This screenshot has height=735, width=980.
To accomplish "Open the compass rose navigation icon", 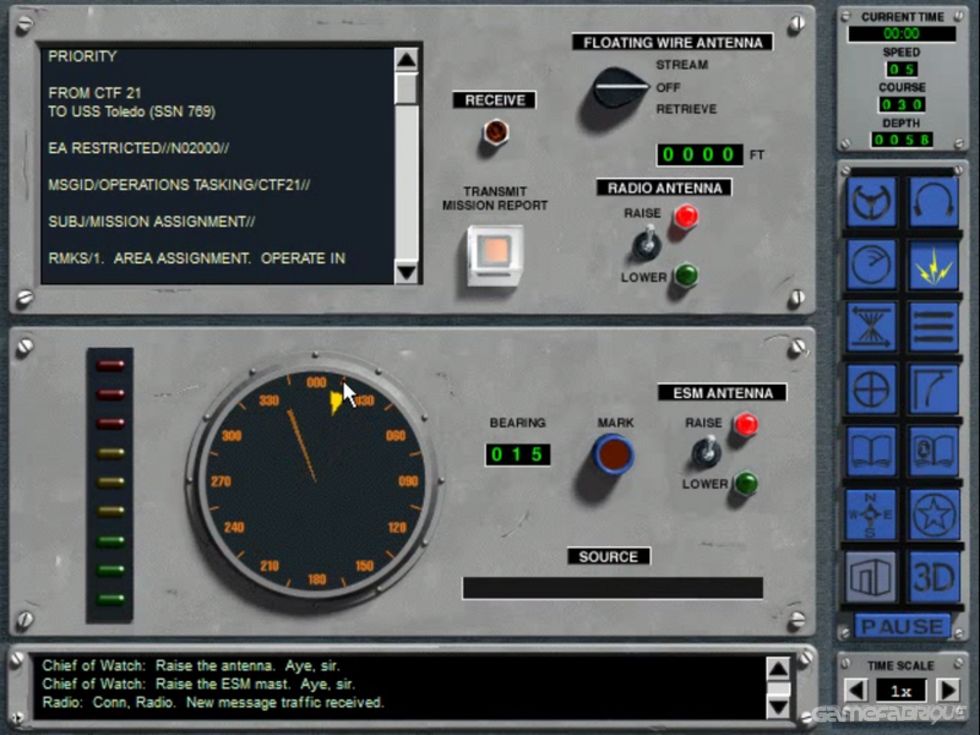I will 871,514.
